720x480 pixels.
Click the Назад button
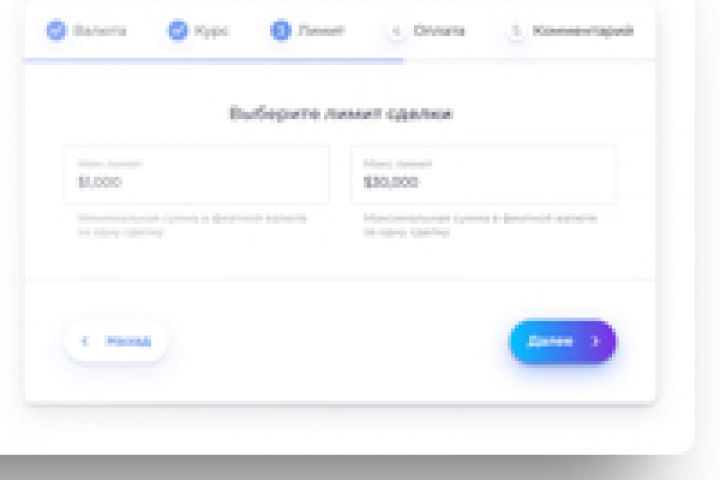pos(117,341)
